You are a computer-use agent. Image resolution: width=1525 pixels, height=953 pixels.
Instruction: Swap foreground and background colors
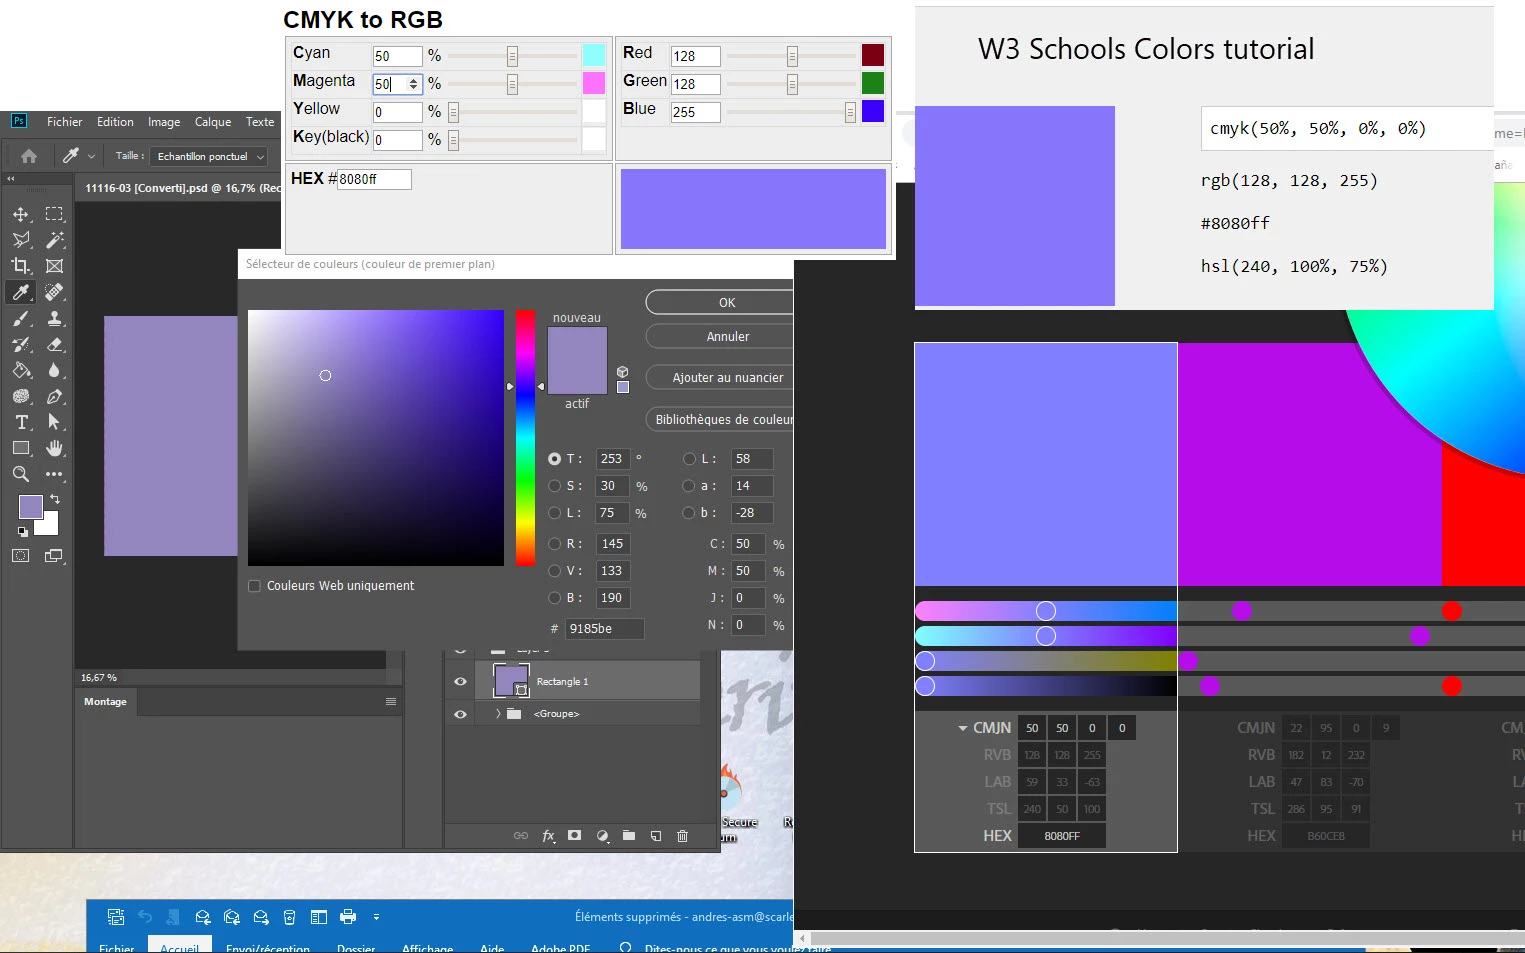tap(55, 499)
